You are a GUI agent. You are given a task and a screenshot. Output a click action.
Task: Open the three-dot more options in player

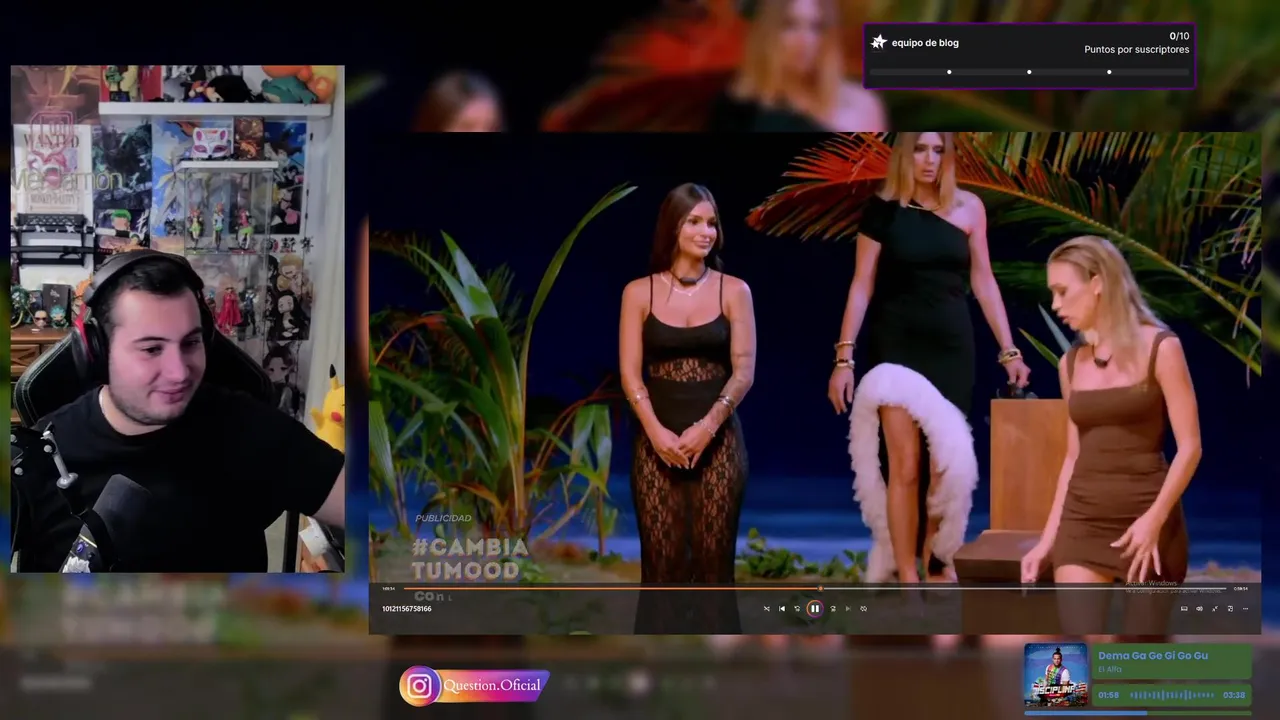click(1245, 608)
